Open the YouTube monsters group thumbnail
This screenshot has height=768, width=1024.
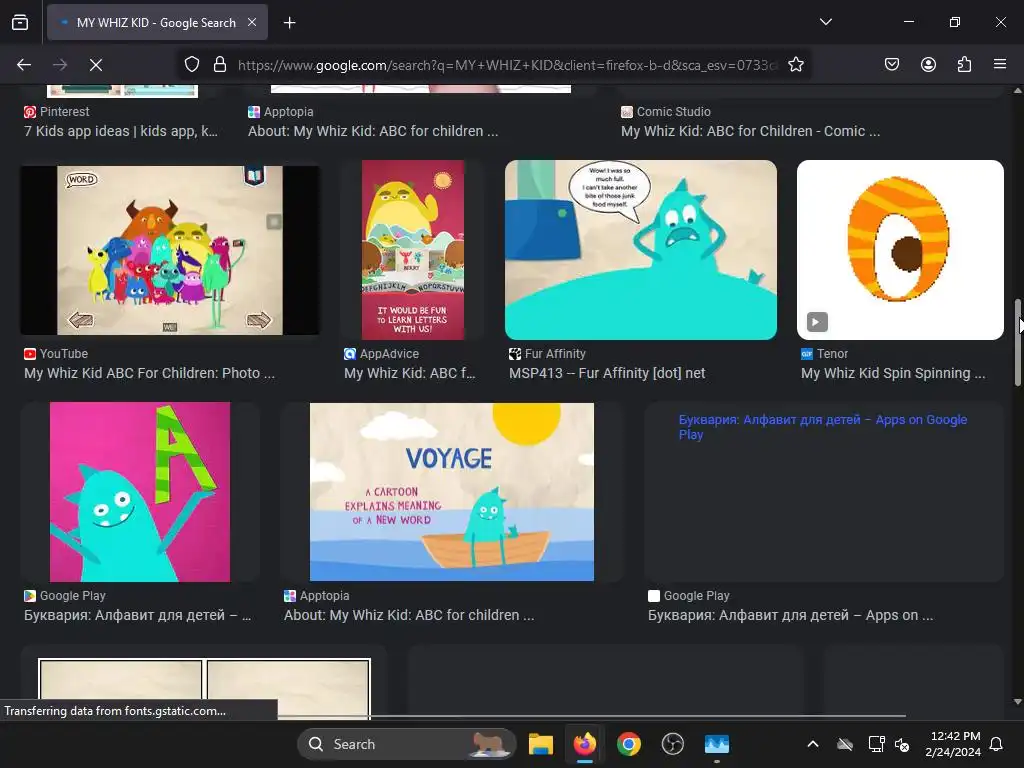(x=170, y=250)
